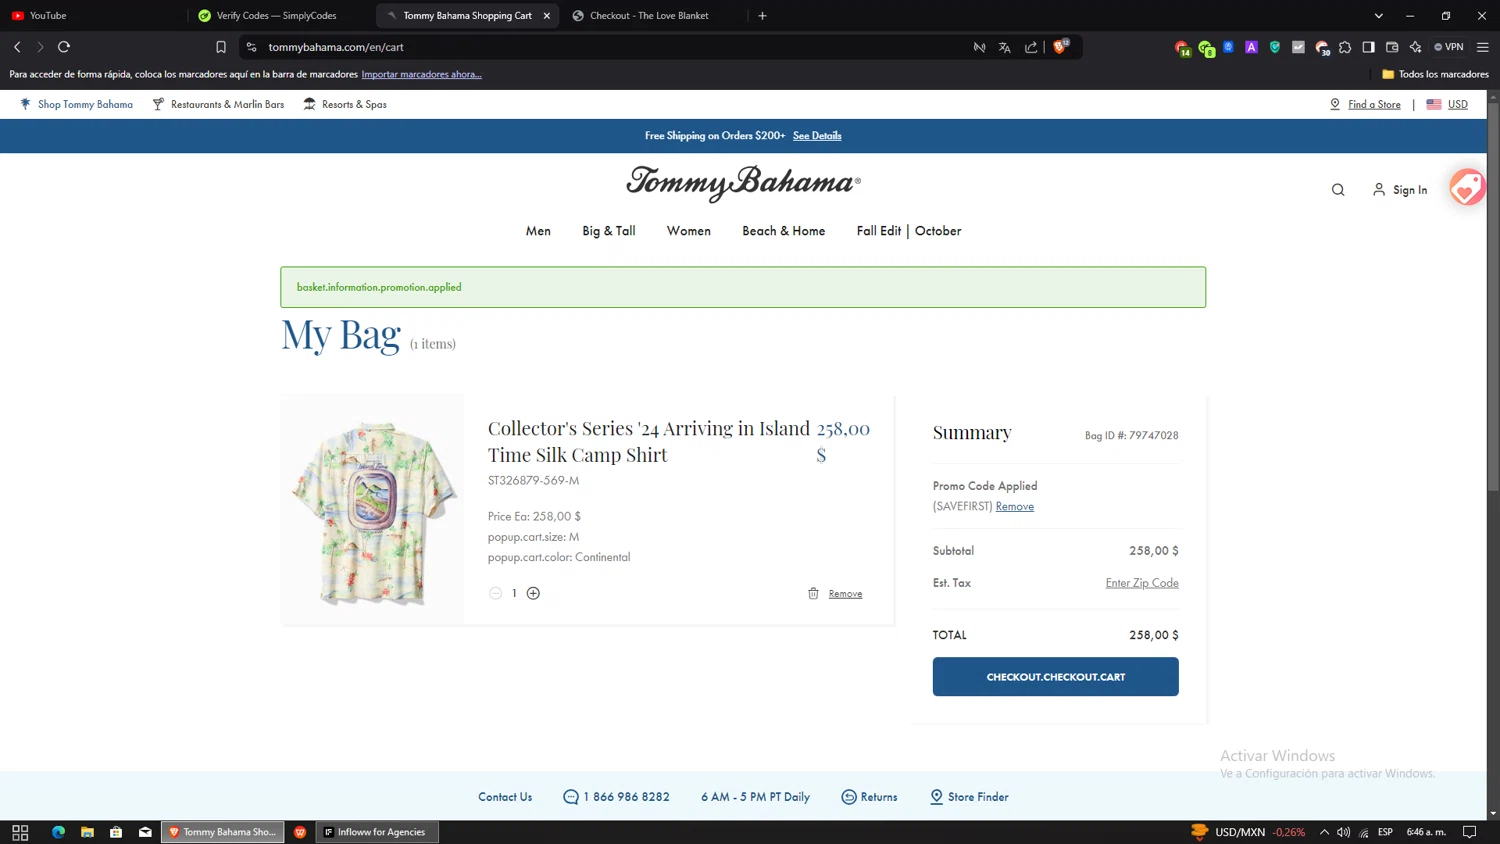Open the Sign In account link
Image resolution: width=1500 pixels, height=844 pixels.
pyautogui.click(x=1400, y=190)
